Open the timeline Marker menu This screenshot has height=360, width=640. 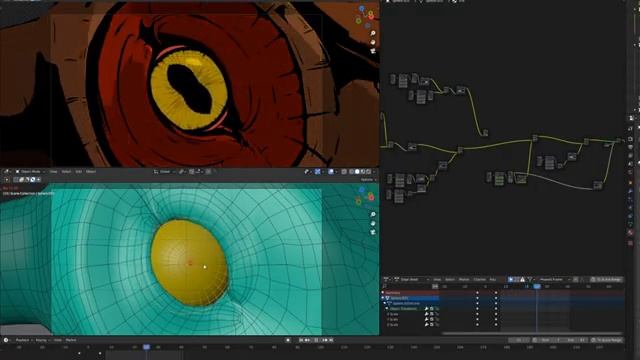71,340
